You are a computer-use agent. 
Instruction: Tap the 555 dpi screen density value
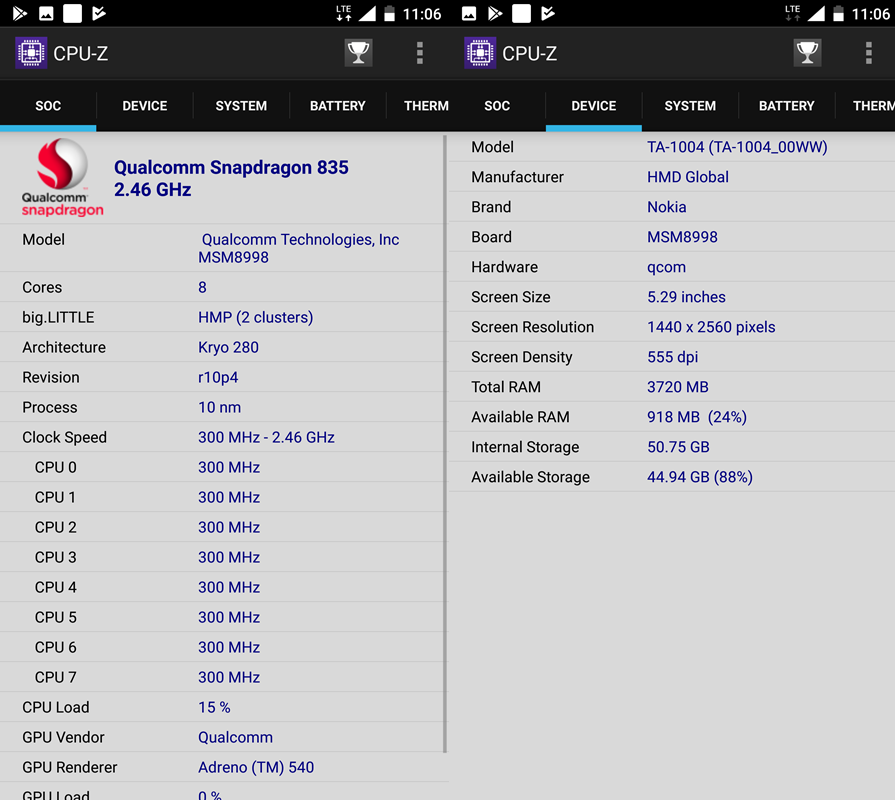coord(672,357)
